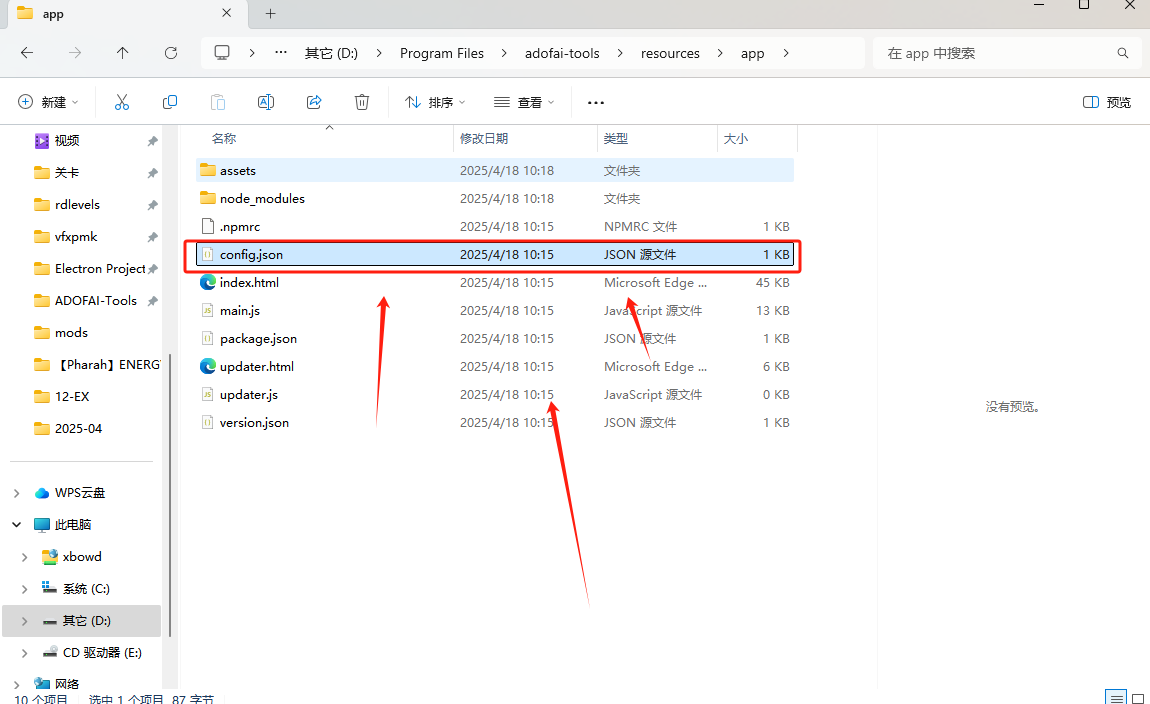Select the package.json file

pos(495,339)
